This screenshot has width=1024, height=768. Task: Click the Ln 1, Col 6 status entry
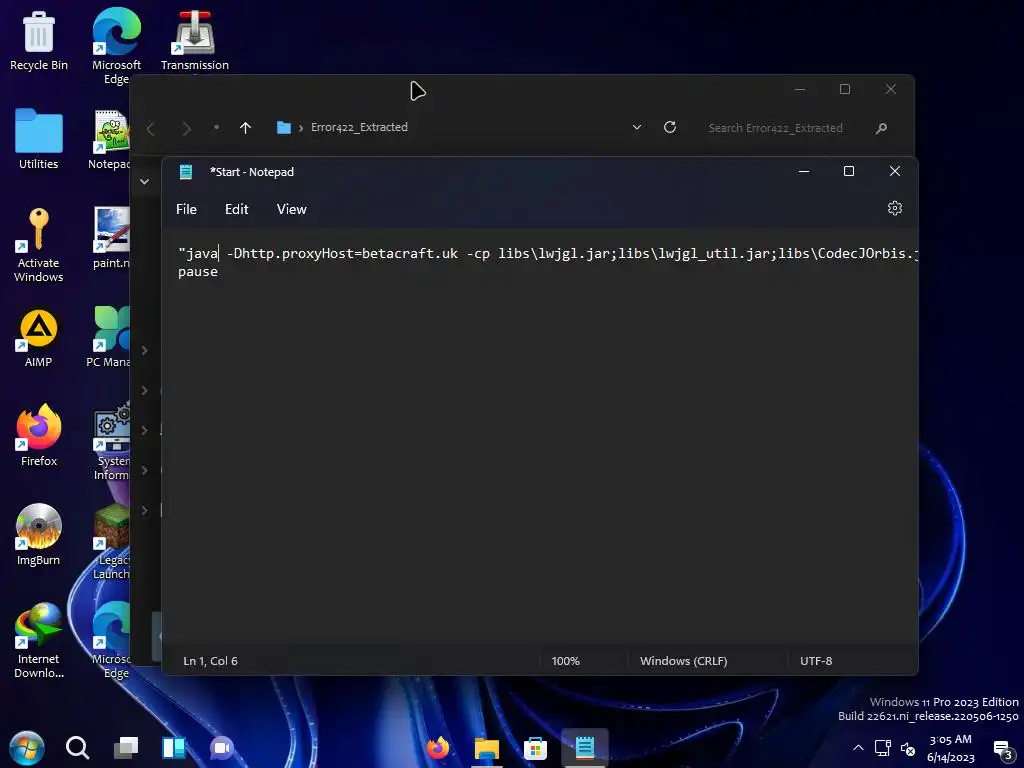point(210,661)
